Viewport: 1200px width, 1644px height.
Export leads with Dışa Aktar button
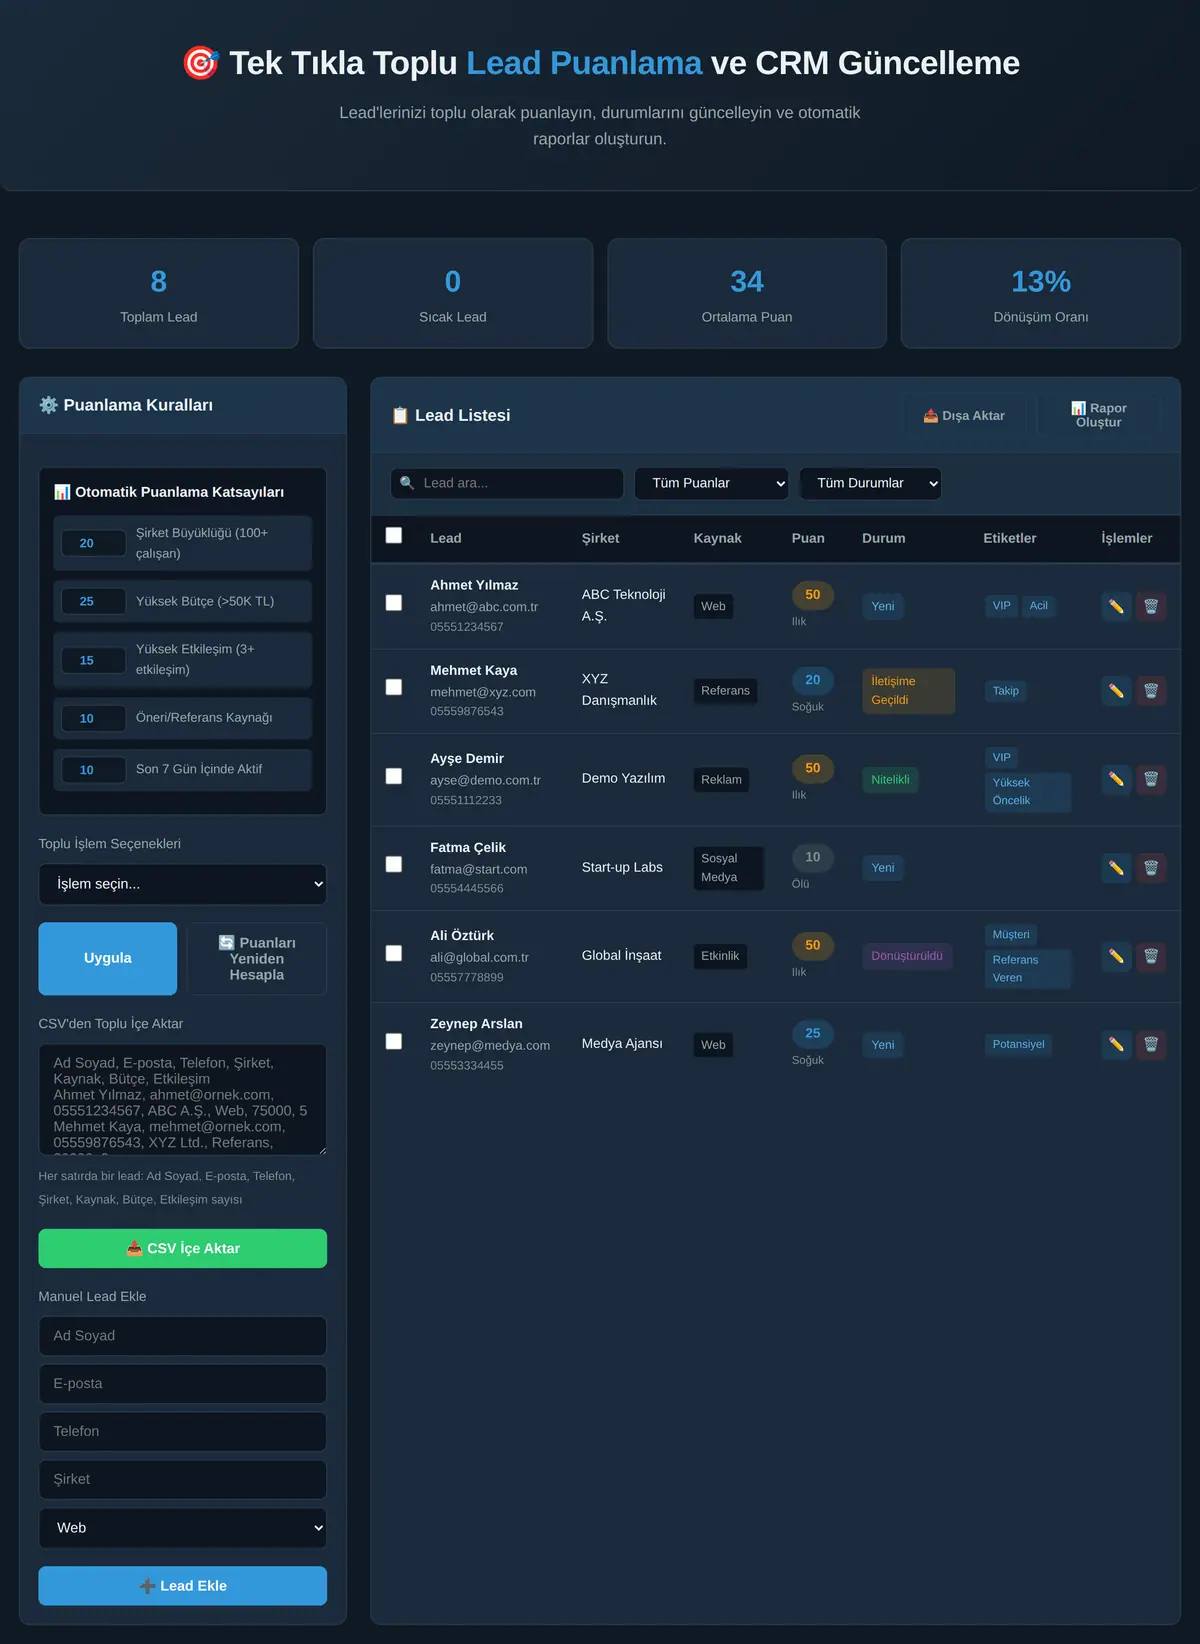click(965, 415)
